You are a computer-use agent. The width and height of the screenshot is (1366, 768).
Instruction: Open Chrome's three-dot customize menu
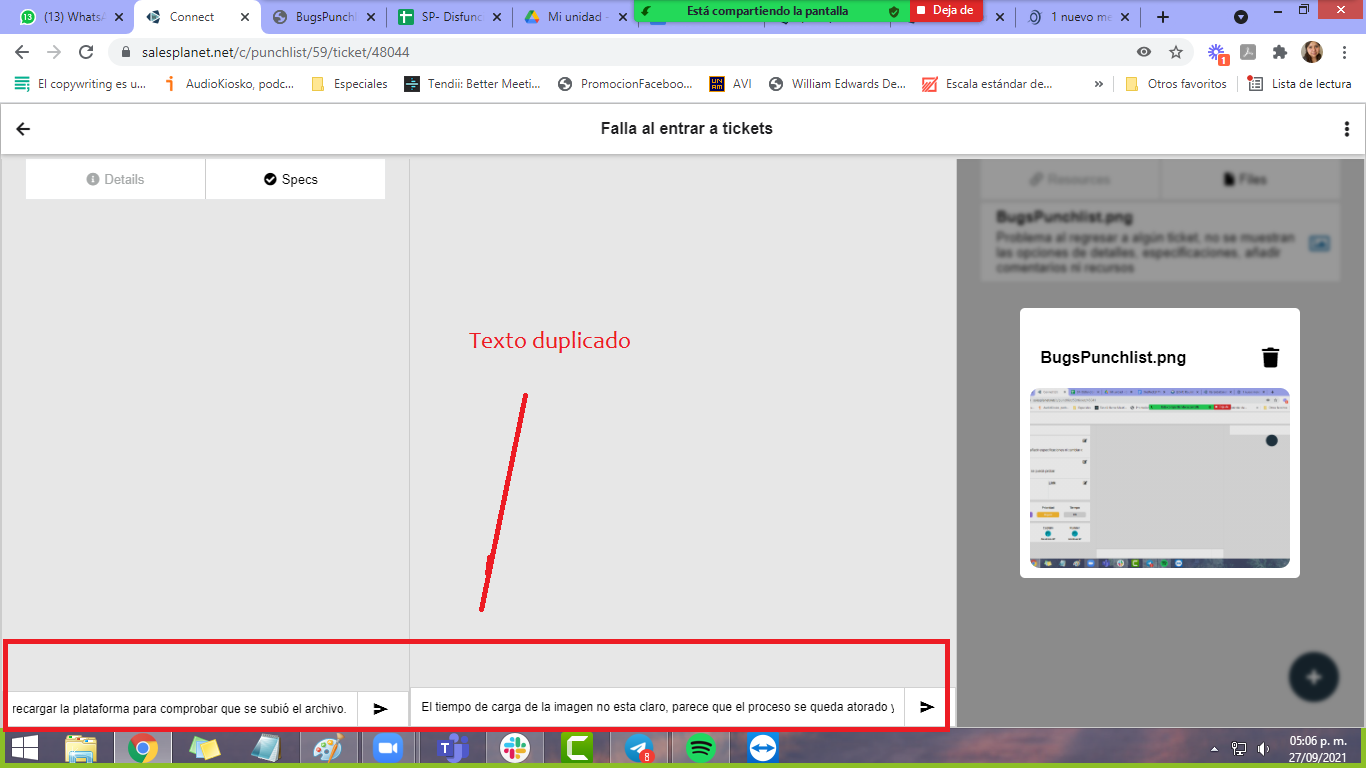point(1344,52)
